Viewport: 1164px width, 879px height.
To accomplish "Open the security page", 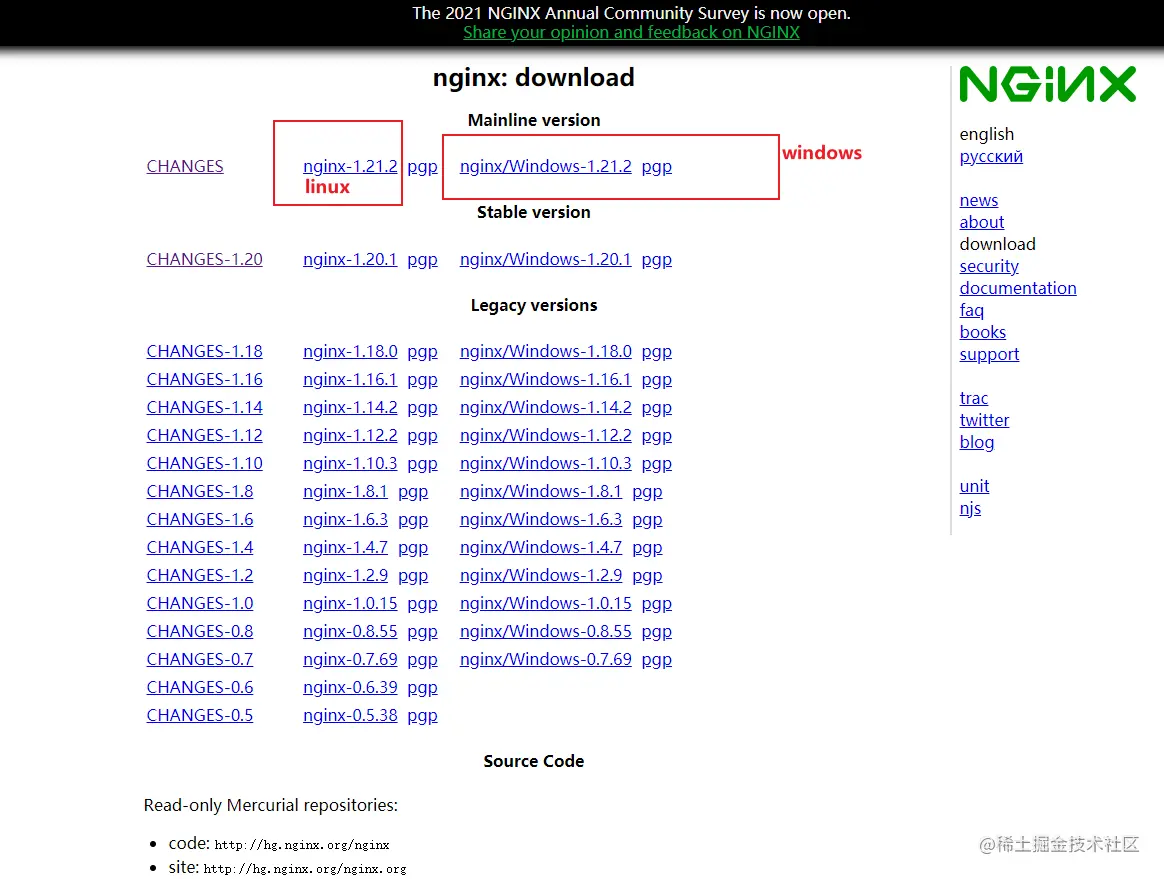I will [989, 267].
